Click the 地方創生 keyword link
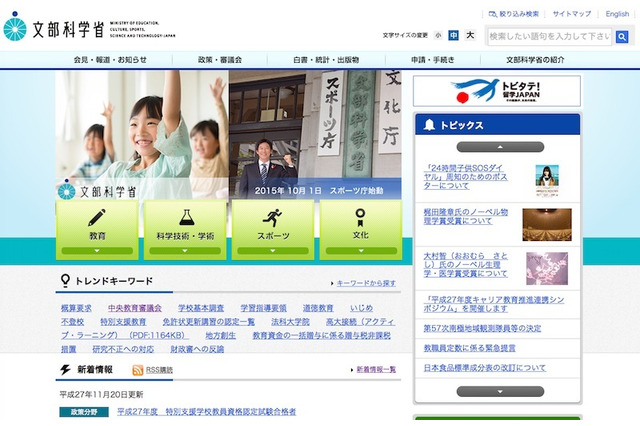 [x=220, y=335]
